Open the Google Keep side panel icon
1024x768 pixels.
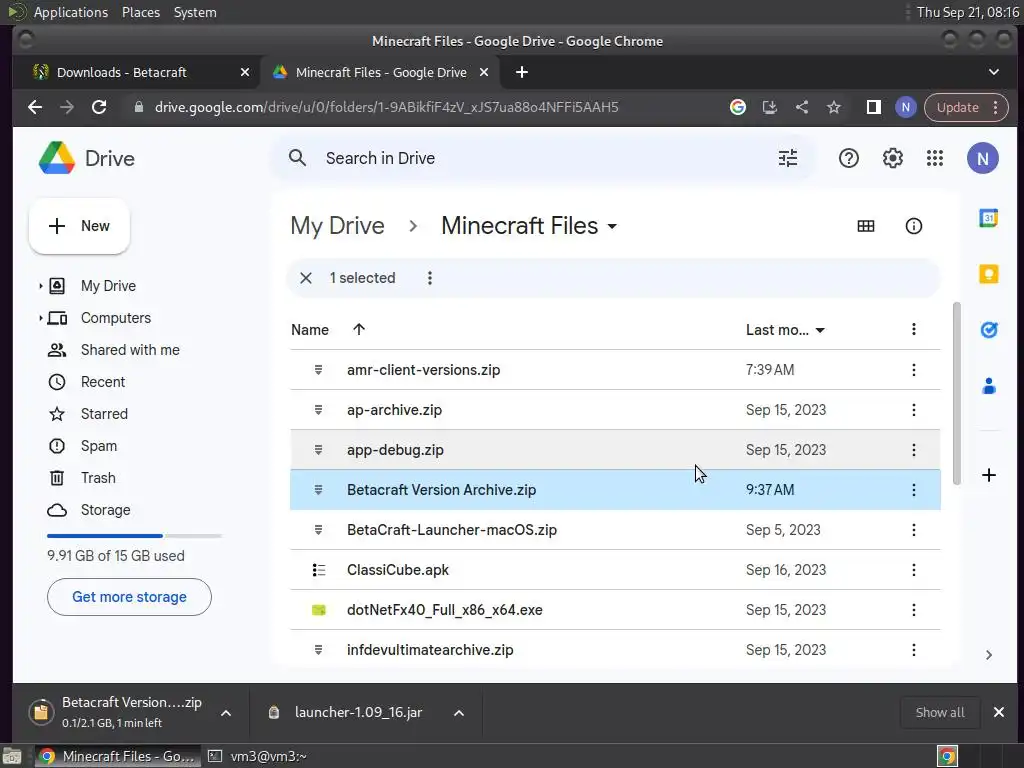click(x=988, y=274)
